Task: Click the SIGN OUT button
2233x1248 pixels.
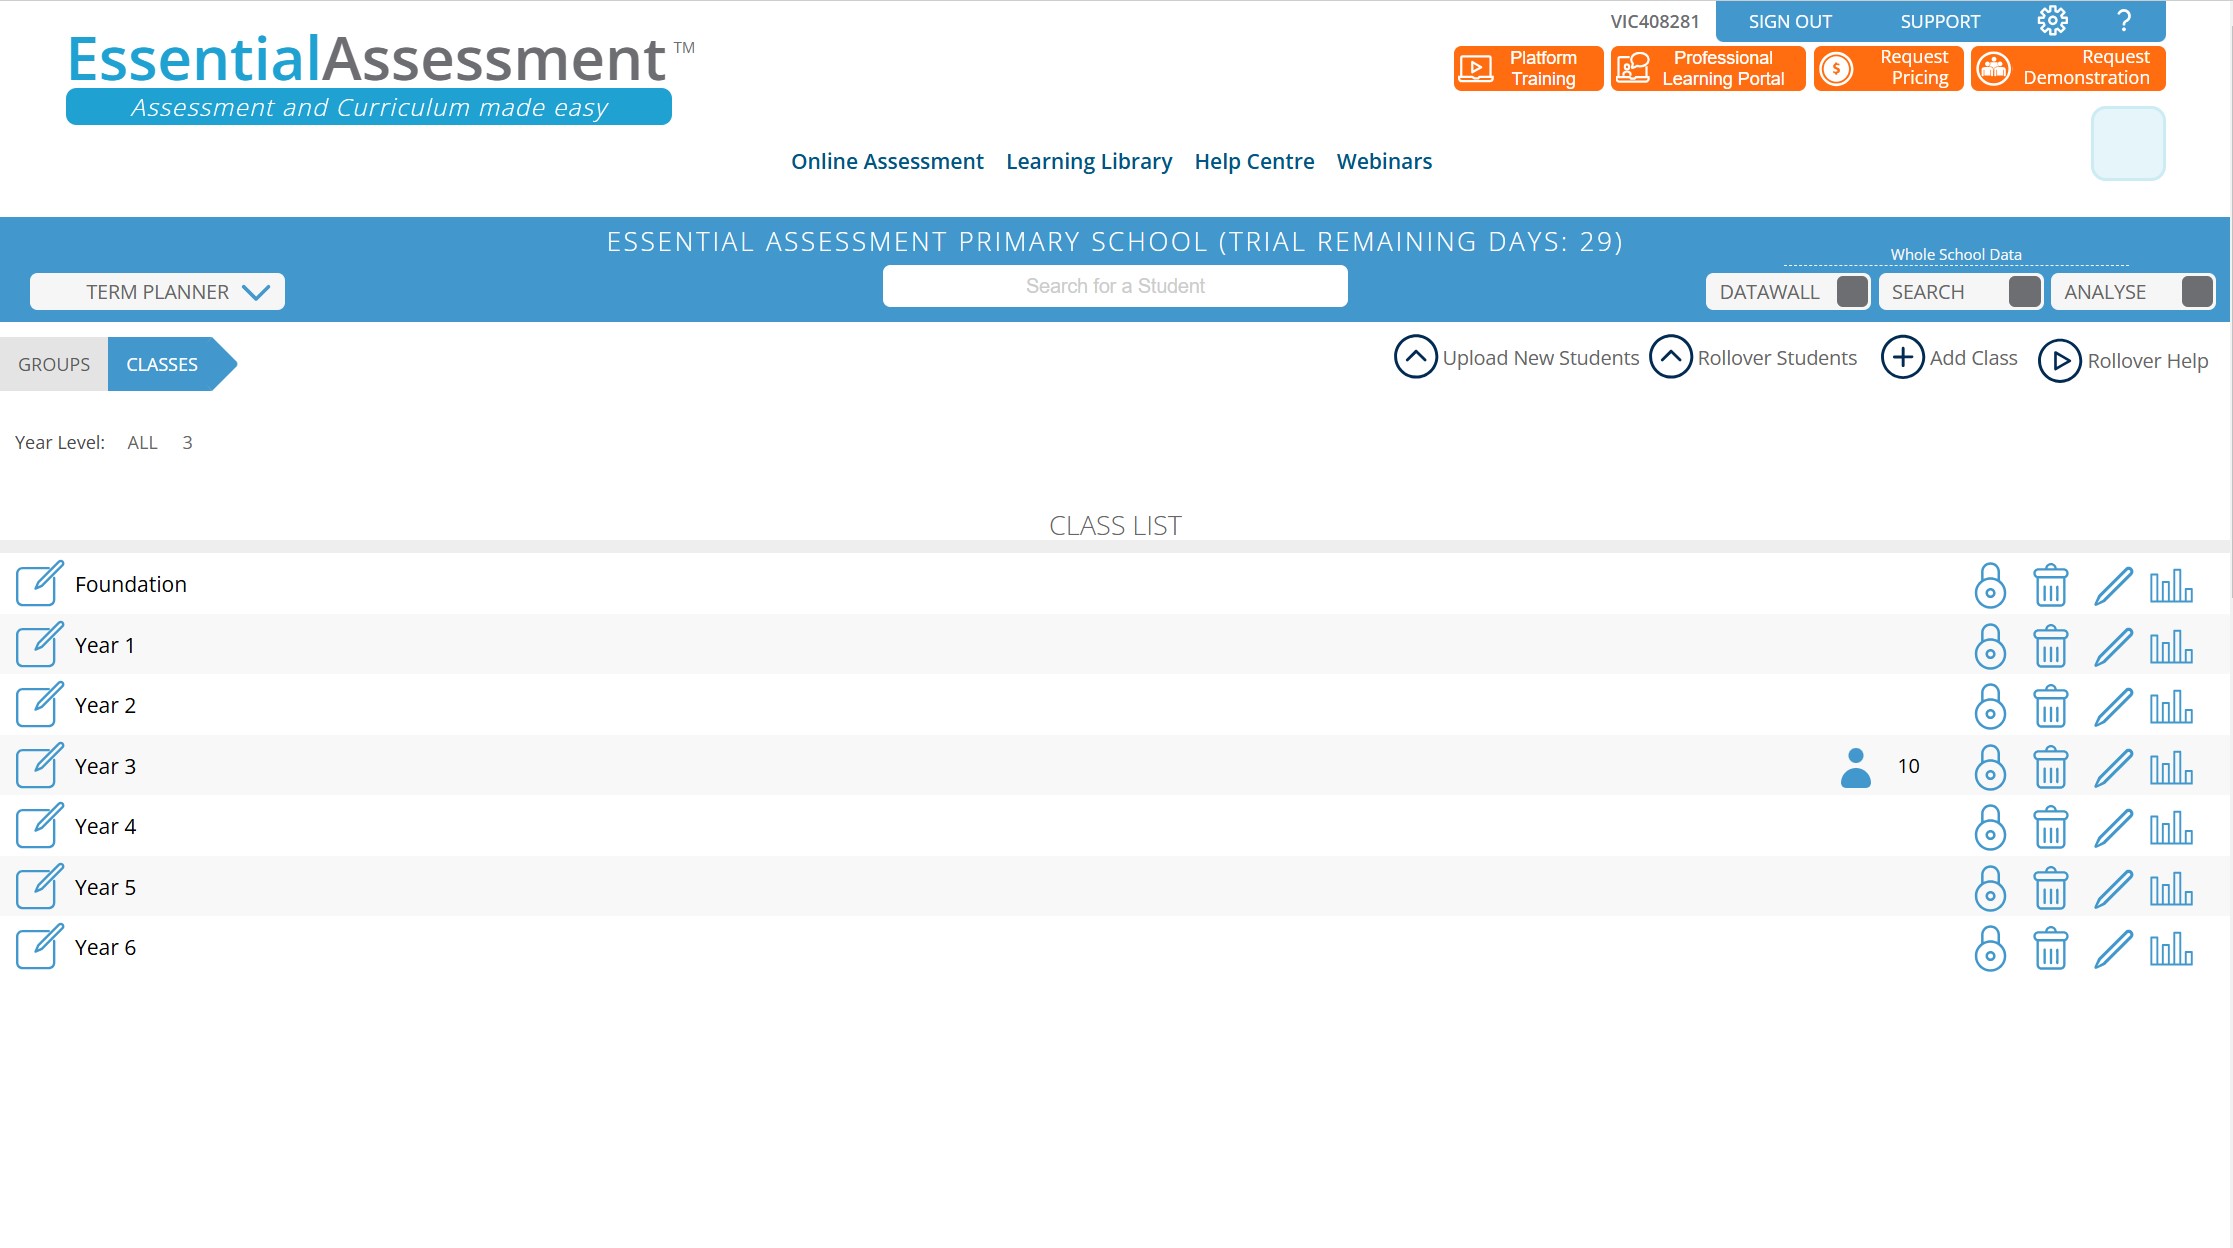Action: coord(1789,21)
